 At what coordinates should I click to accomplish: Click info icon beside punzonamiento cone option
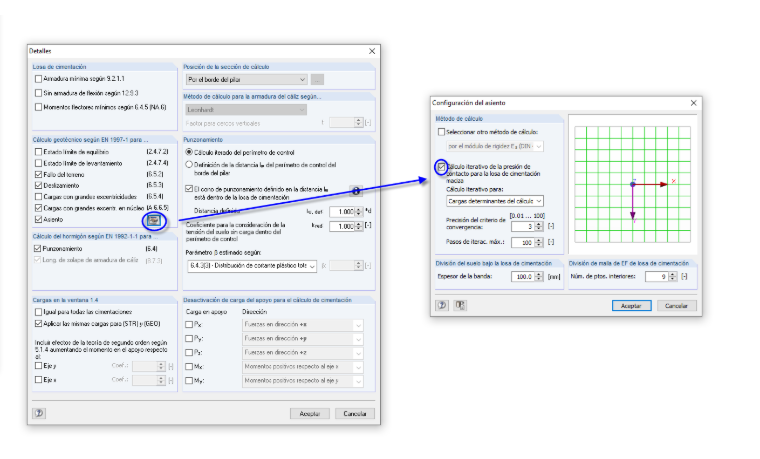click(356, 191)
